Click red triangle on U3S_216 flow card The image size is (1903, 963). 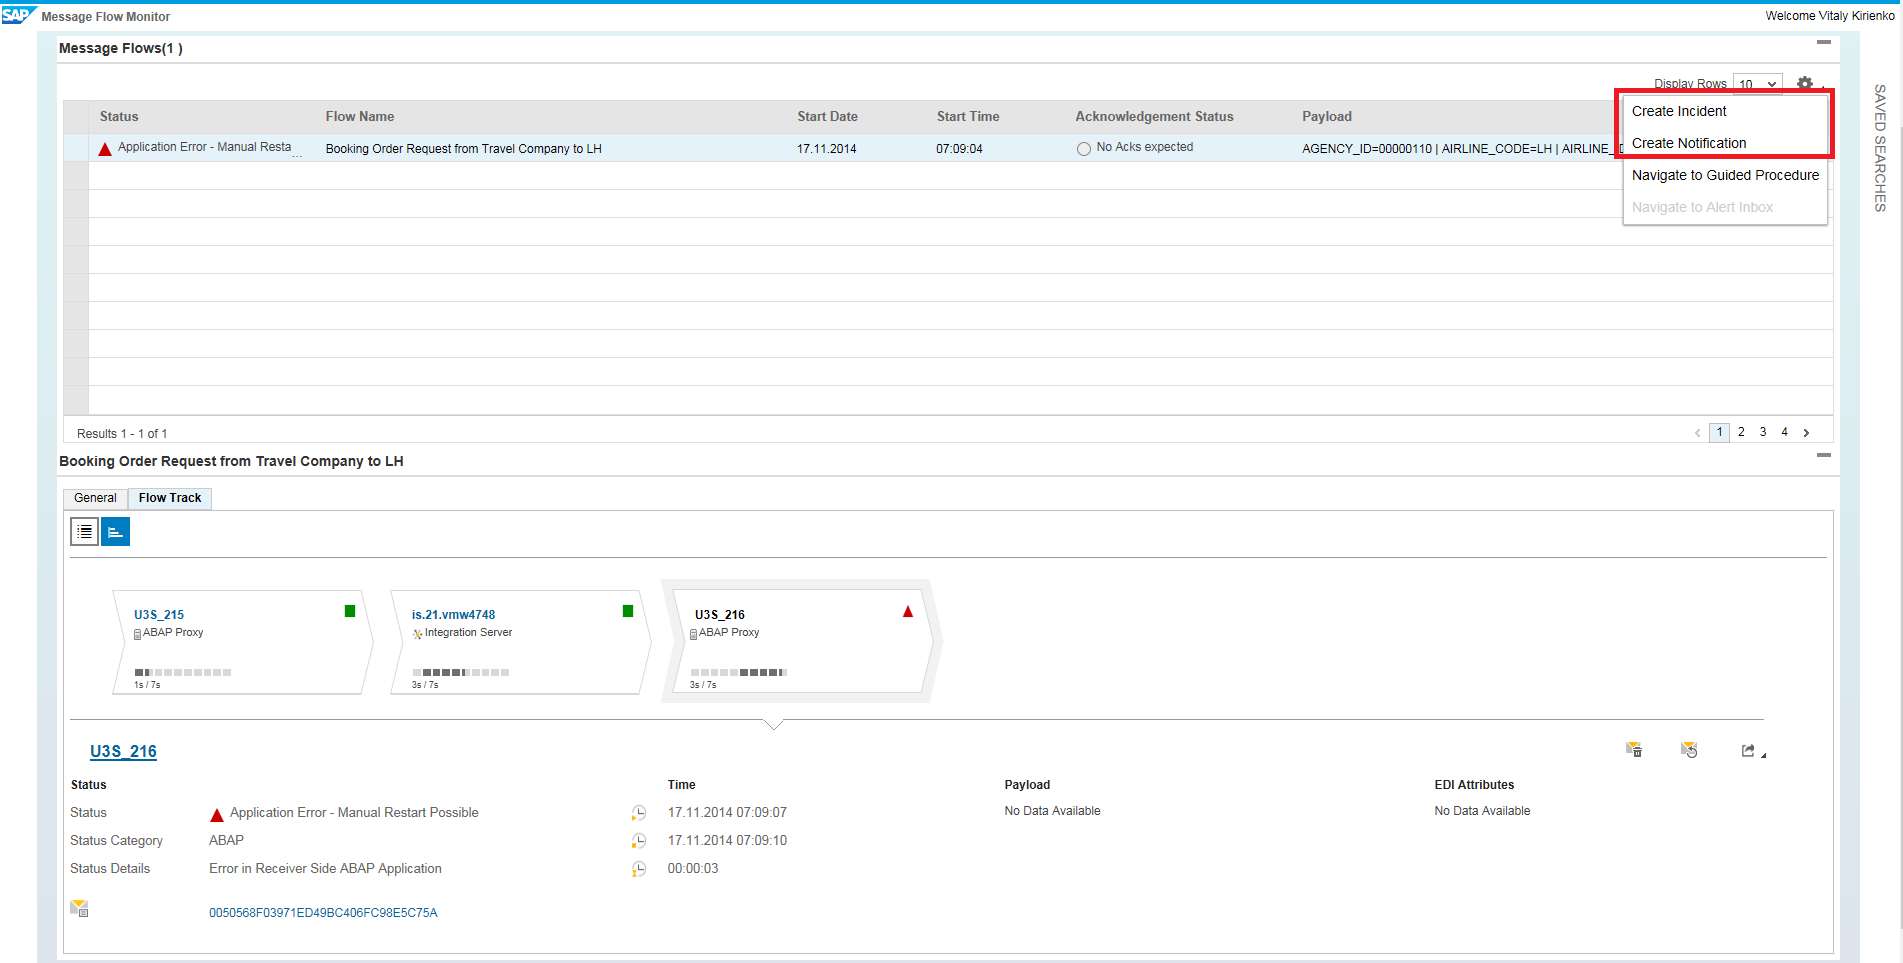click(x=908, y=612)
